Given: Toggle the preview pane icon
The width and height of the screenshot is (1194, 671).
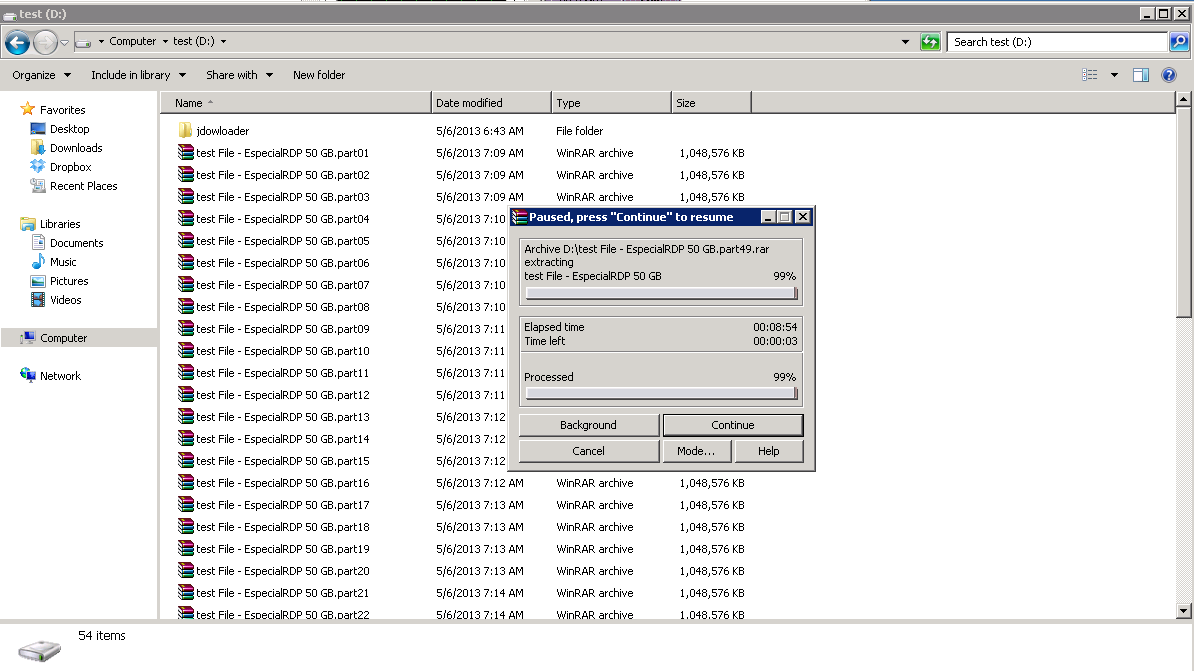Looking at the screenshot, I should tap(1141, 75).
